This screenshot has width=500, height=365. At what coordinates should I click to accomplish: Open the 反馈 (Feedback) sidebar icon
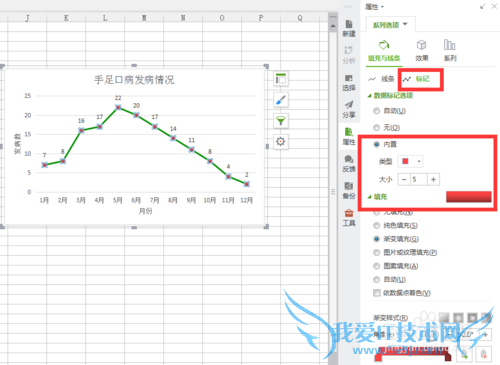coord(349,164)
